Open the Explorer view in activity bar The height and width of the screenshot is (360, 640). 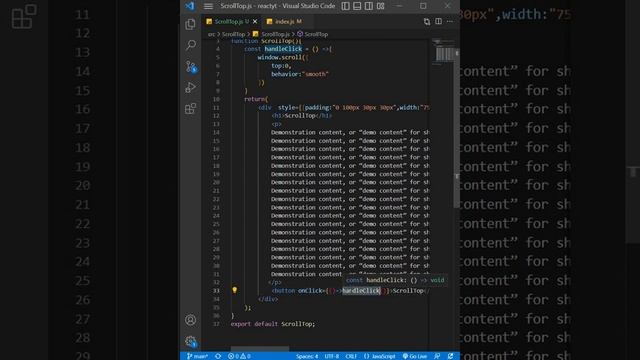191,24
